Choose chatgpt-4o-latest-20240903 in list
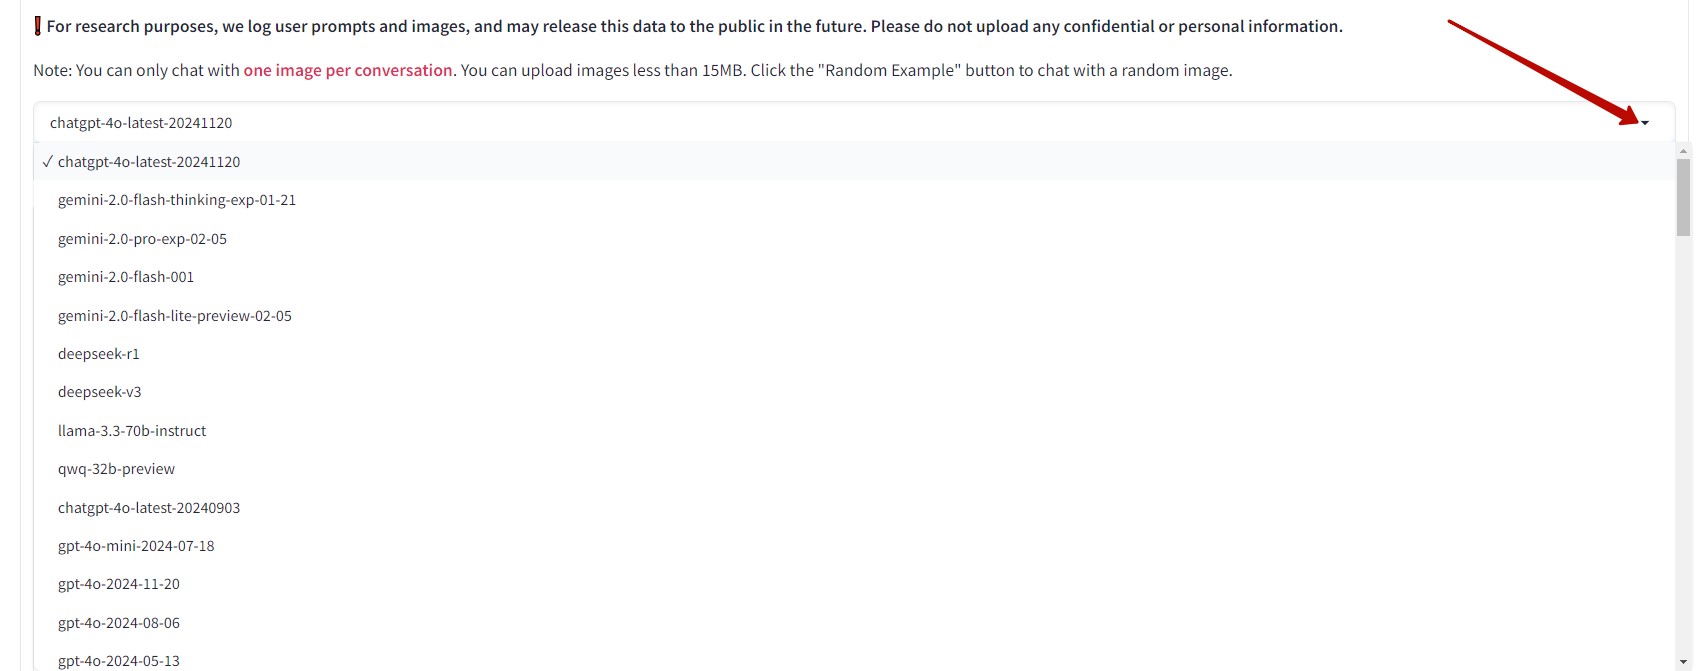 (x=149, y=508)
